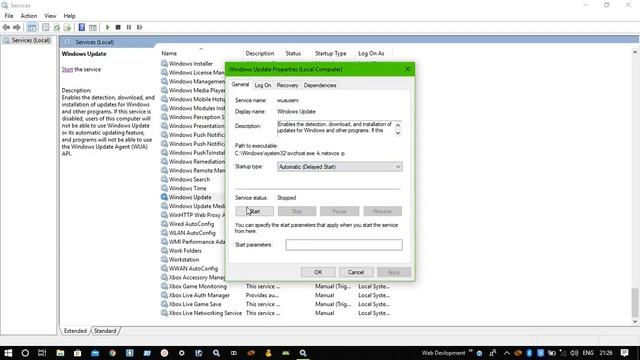Click the Status column header
This screenshot has height=360, width=640.
click(293, 53)
